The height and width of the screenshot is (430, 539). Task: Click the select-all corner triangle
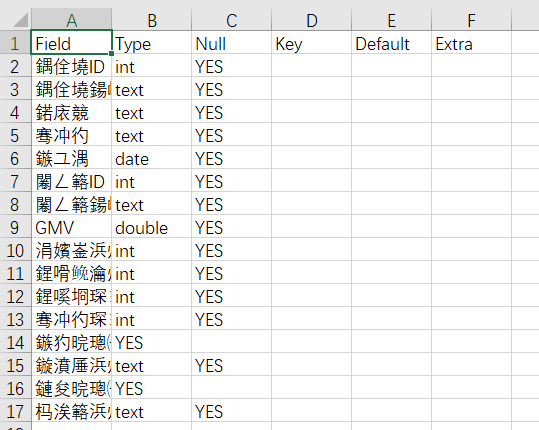pos(21,20)
